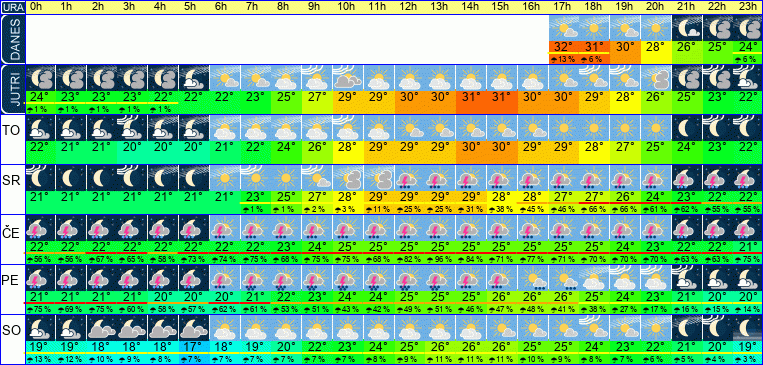Click the URA header cell
This screenshot has height=365, width=763.
[x=13, y=7]
